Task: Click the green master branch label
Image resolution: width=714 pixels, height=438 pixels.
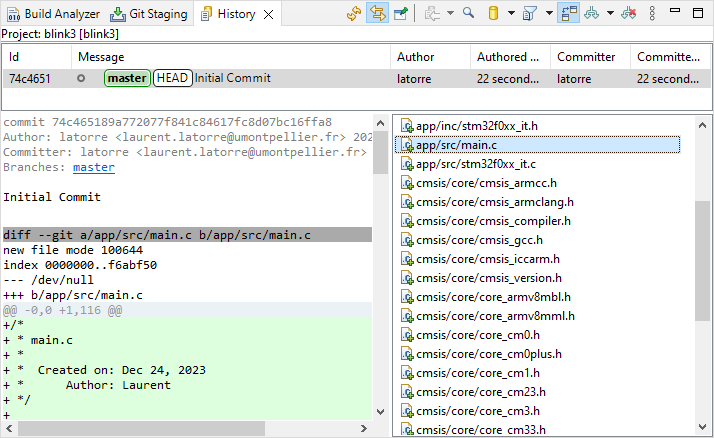Action: [127, 78]
